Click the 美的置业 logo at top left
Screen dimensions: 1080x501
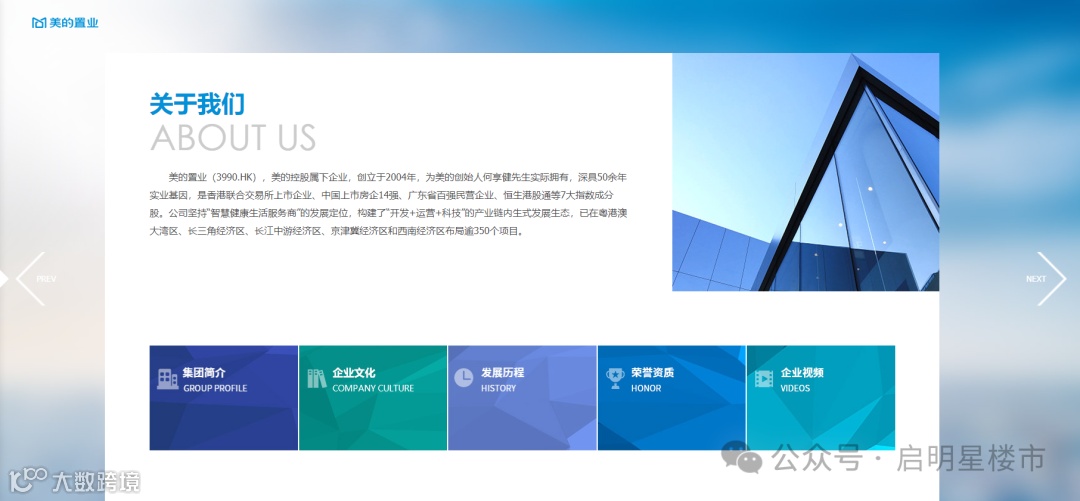tap(65, 23)
